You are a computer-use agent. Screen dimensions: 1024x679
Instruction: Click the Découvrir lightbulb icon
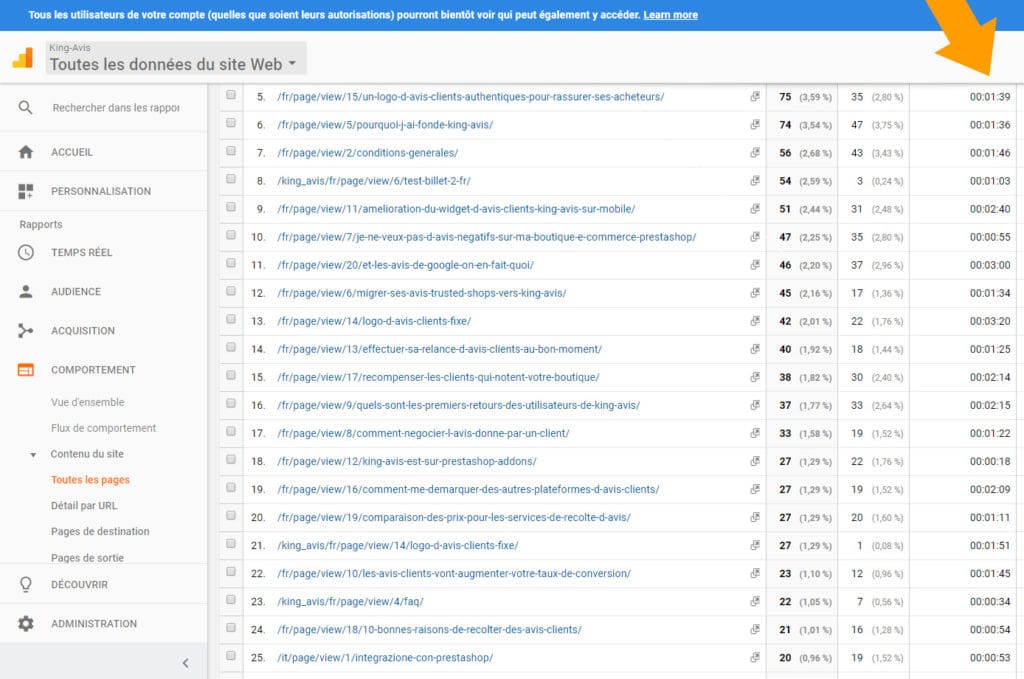(x=25, y=584)
